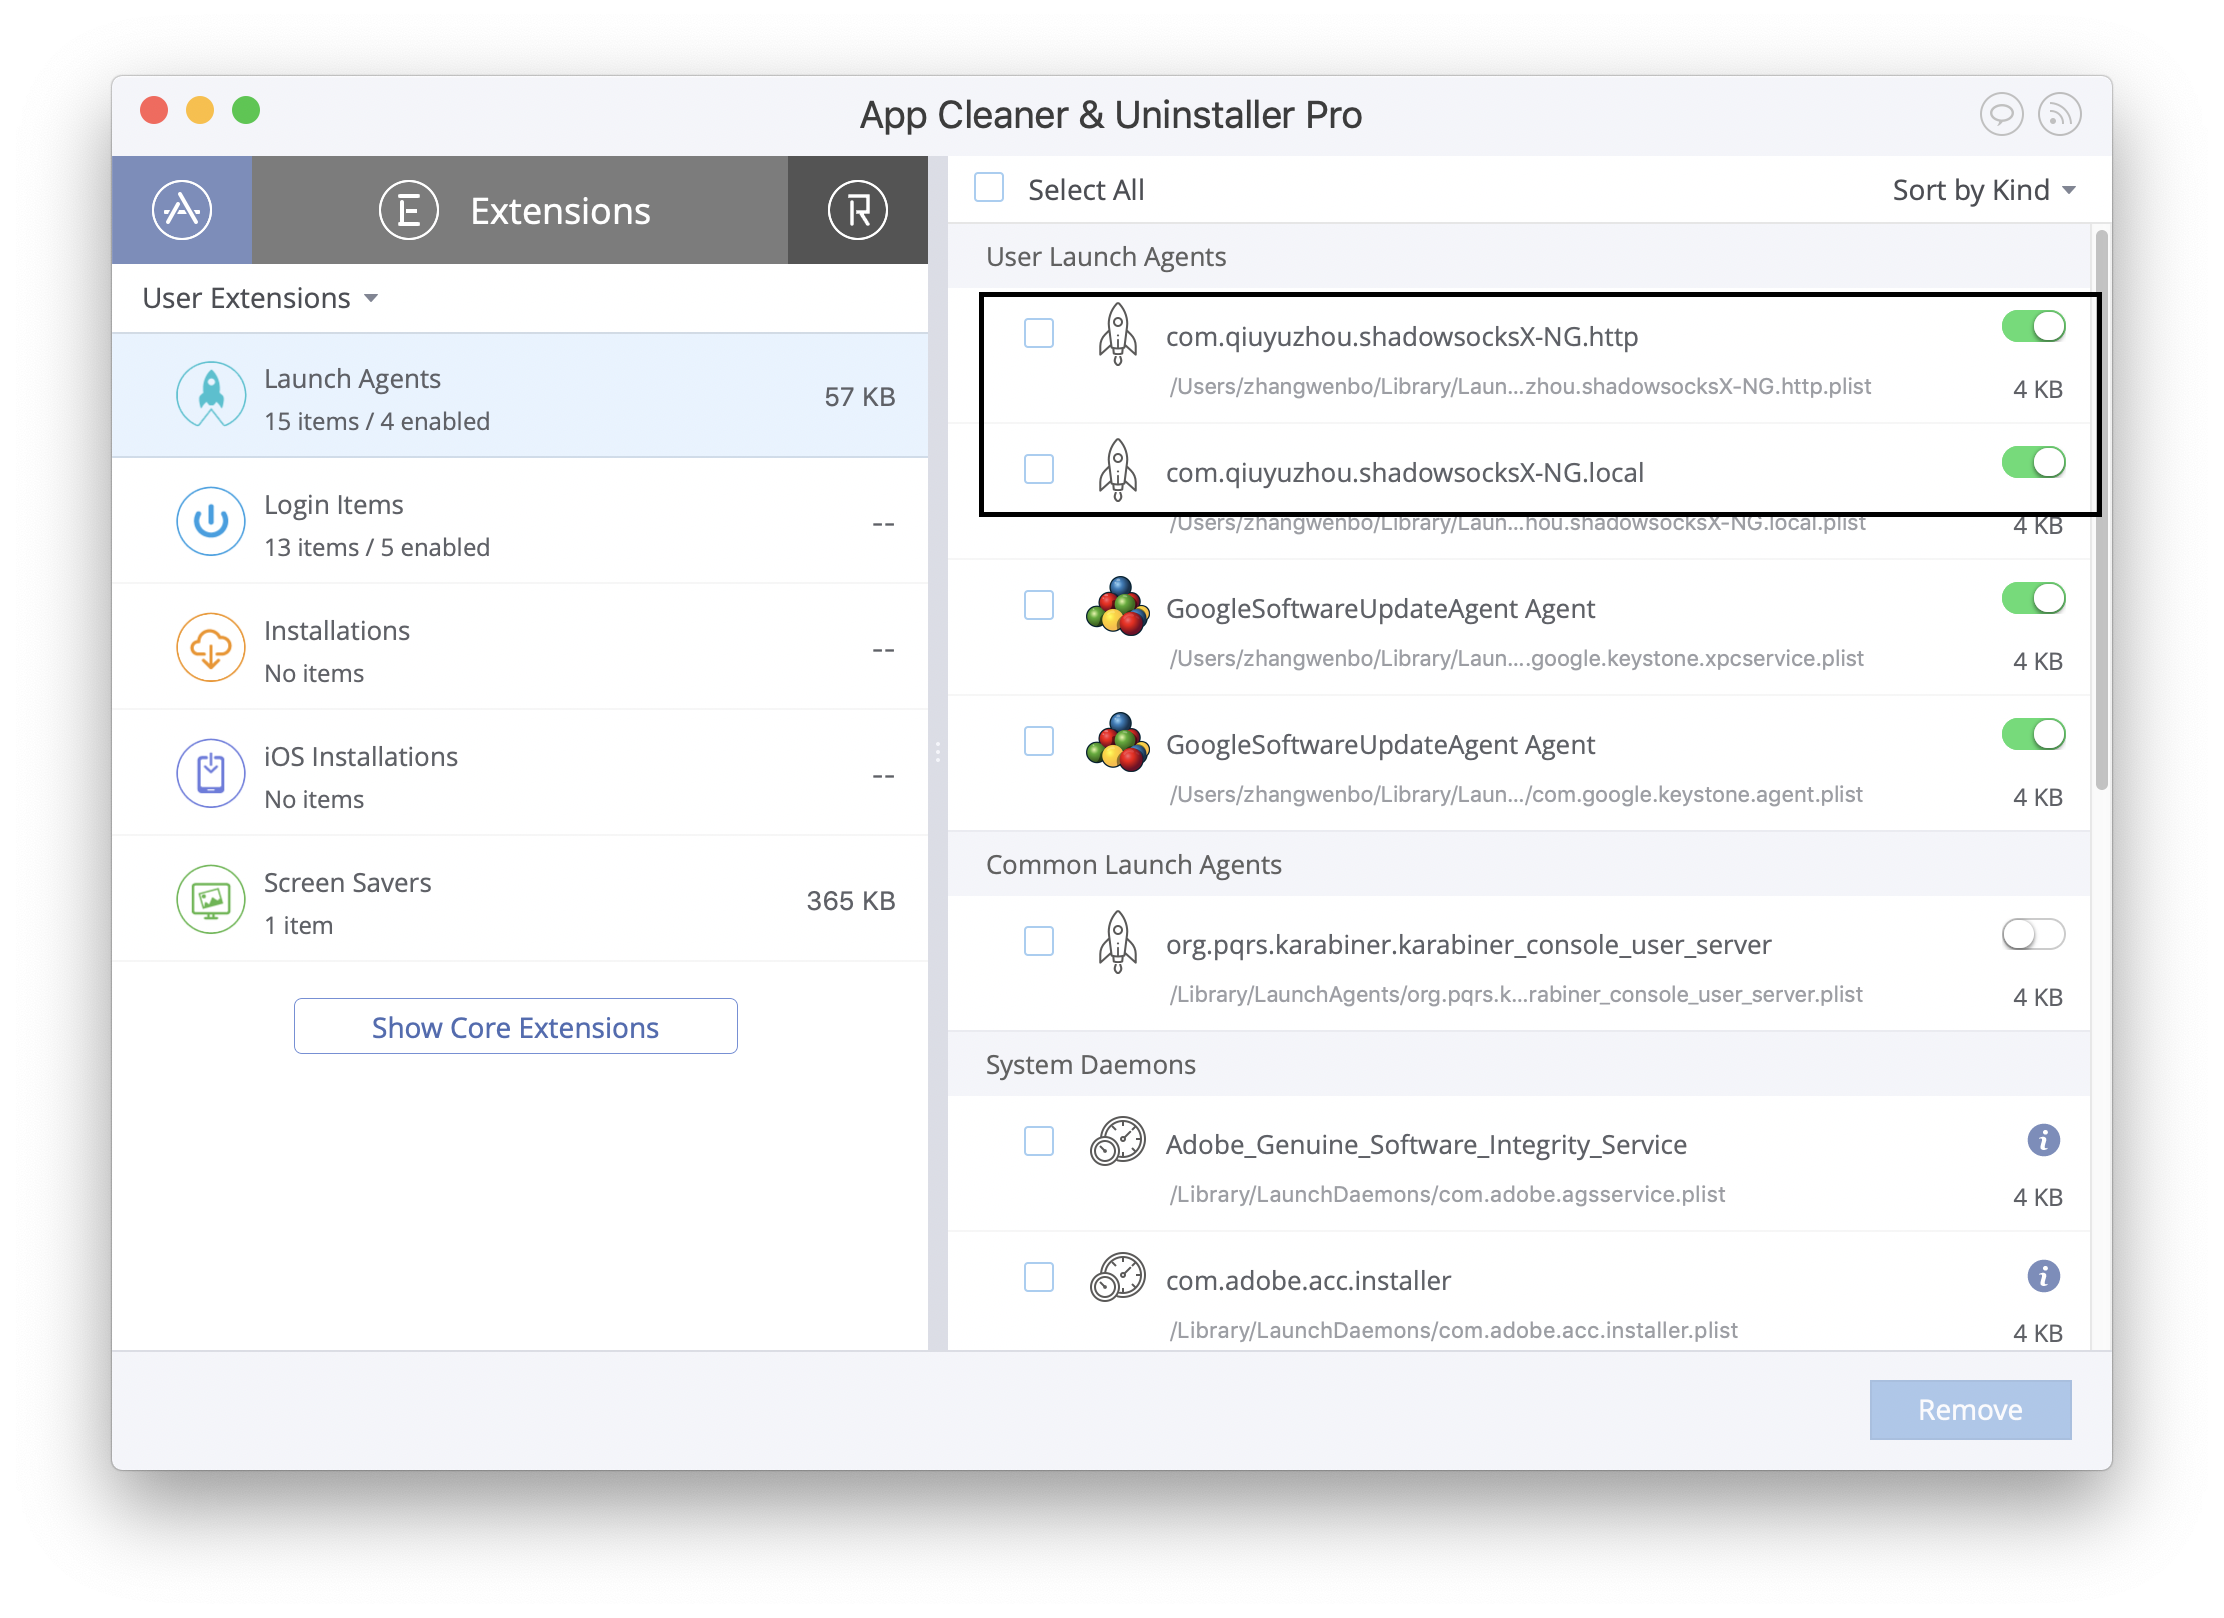Select the Screen Savers monitor icon
The height and width of the screenshot is (1618, 2224).
pyautogui.click(x=211, y=899)
